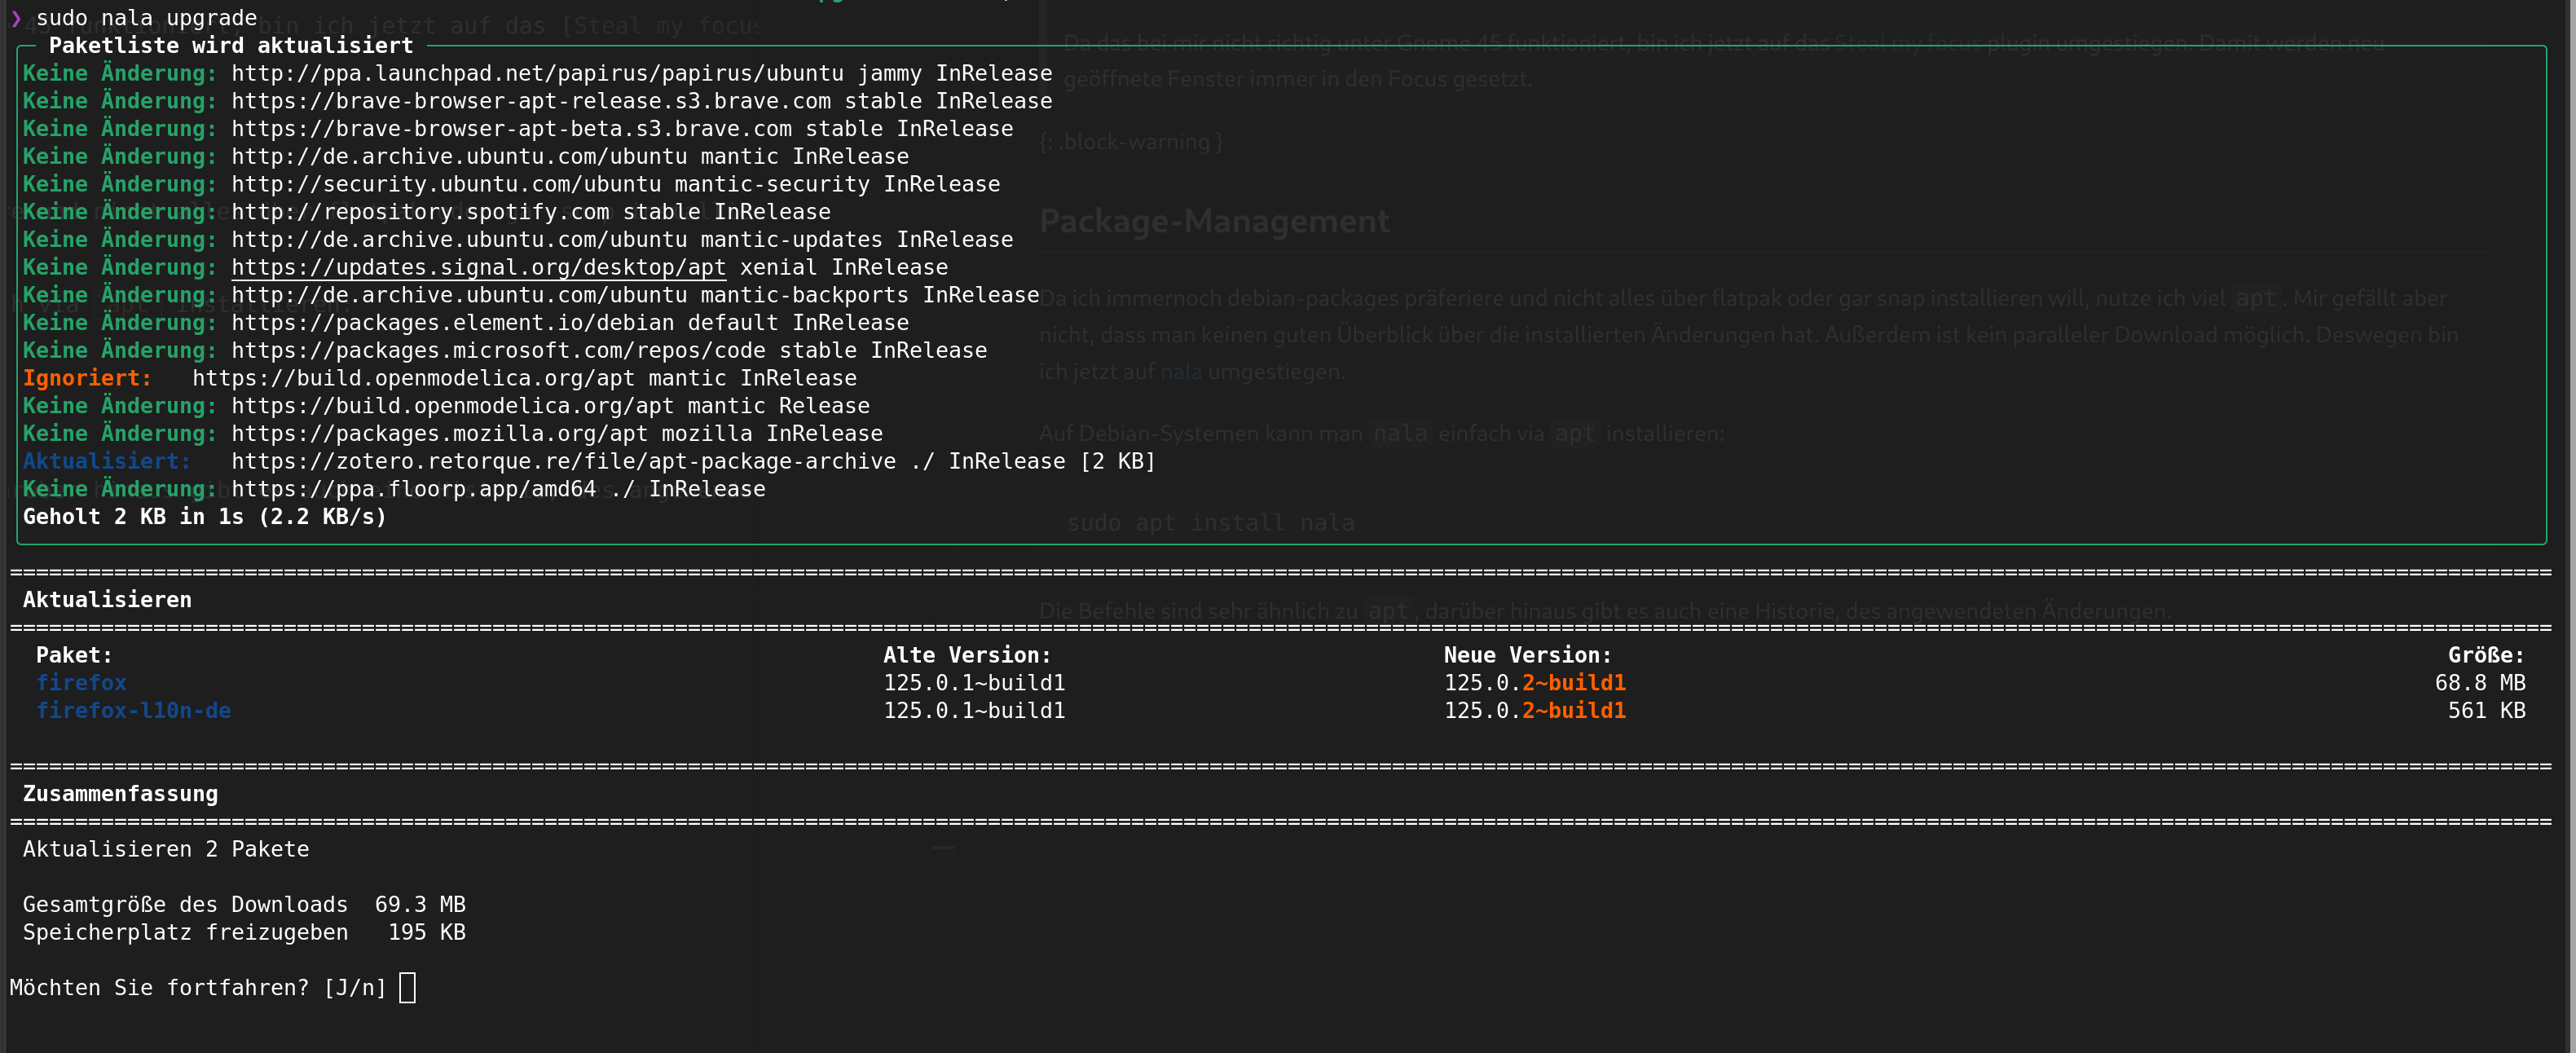Click the blue Aktualisiert status label
The width and height of the screenshot is (2576, 1053).
(106, 461)
